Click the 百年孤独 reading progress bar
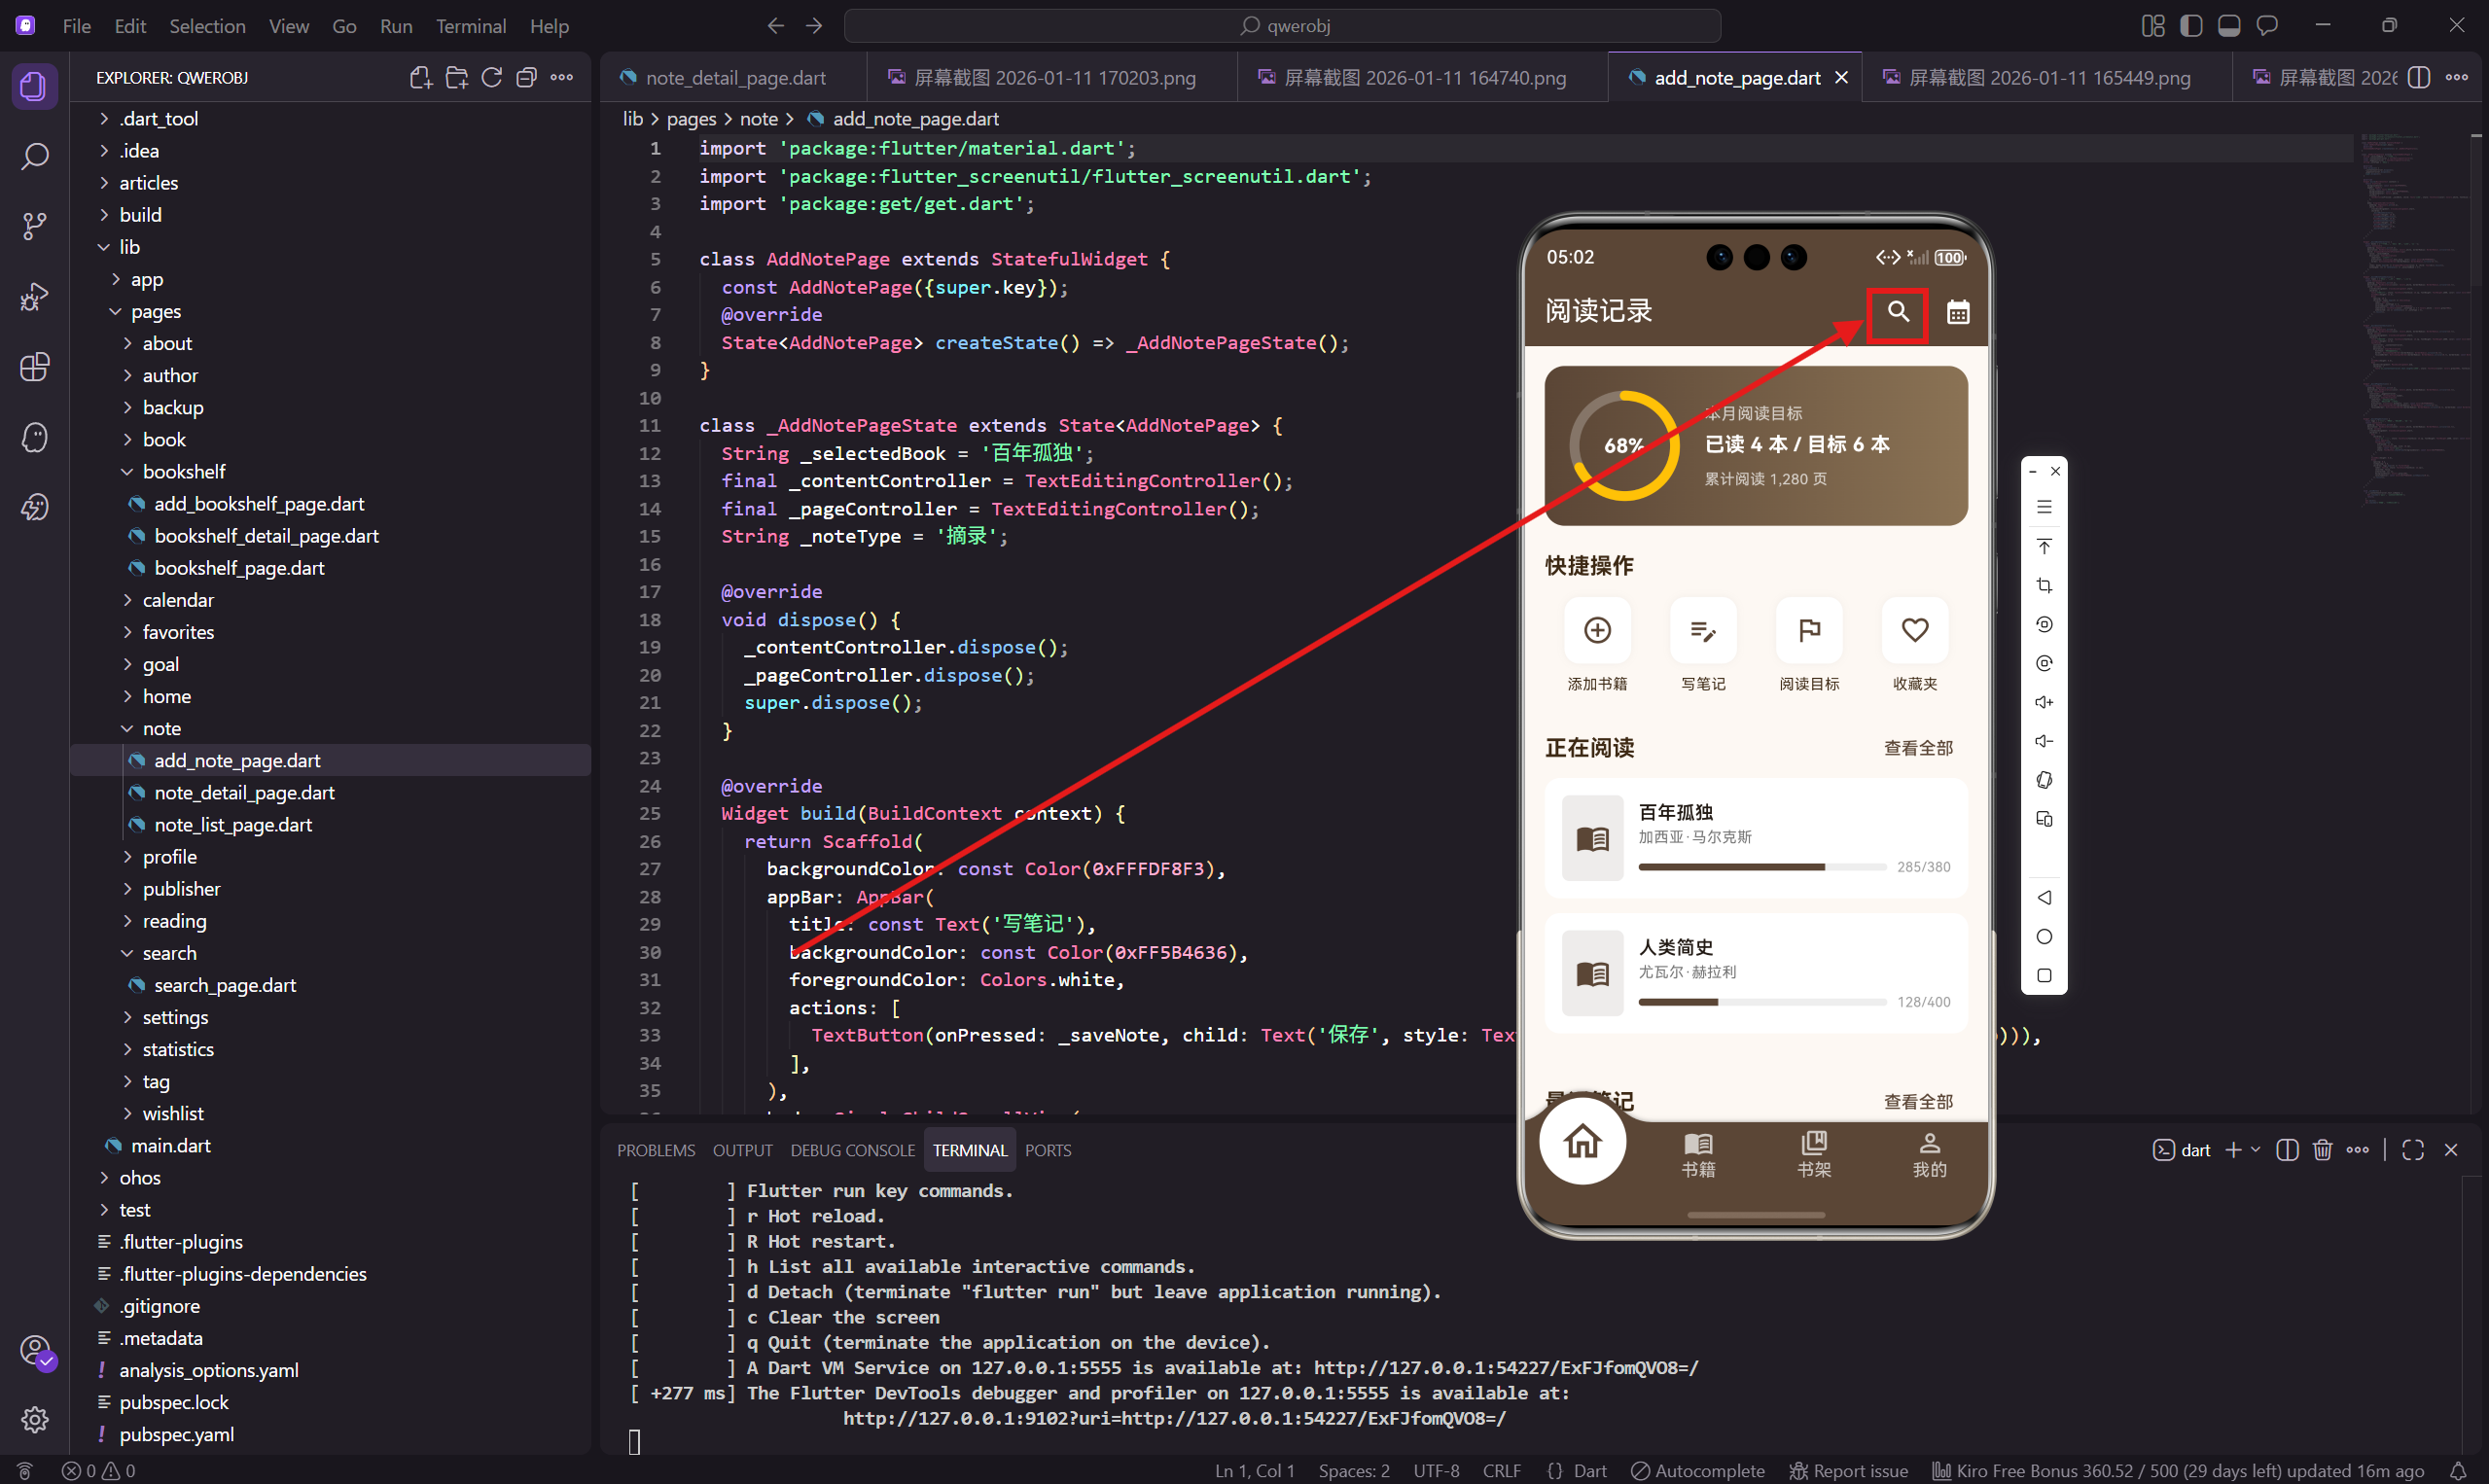 click(1761, 867)
